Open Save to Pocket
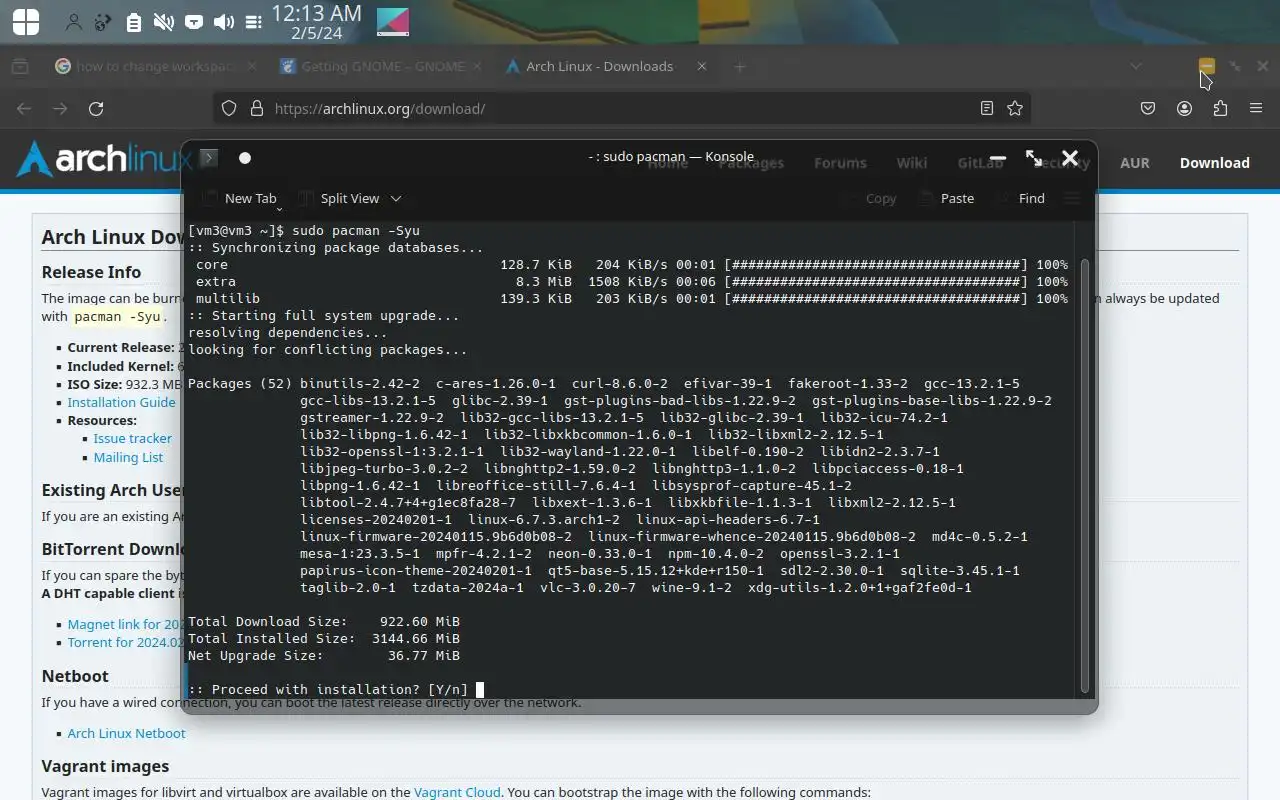Screen dimensions: 1280x800 (1148, 108)
